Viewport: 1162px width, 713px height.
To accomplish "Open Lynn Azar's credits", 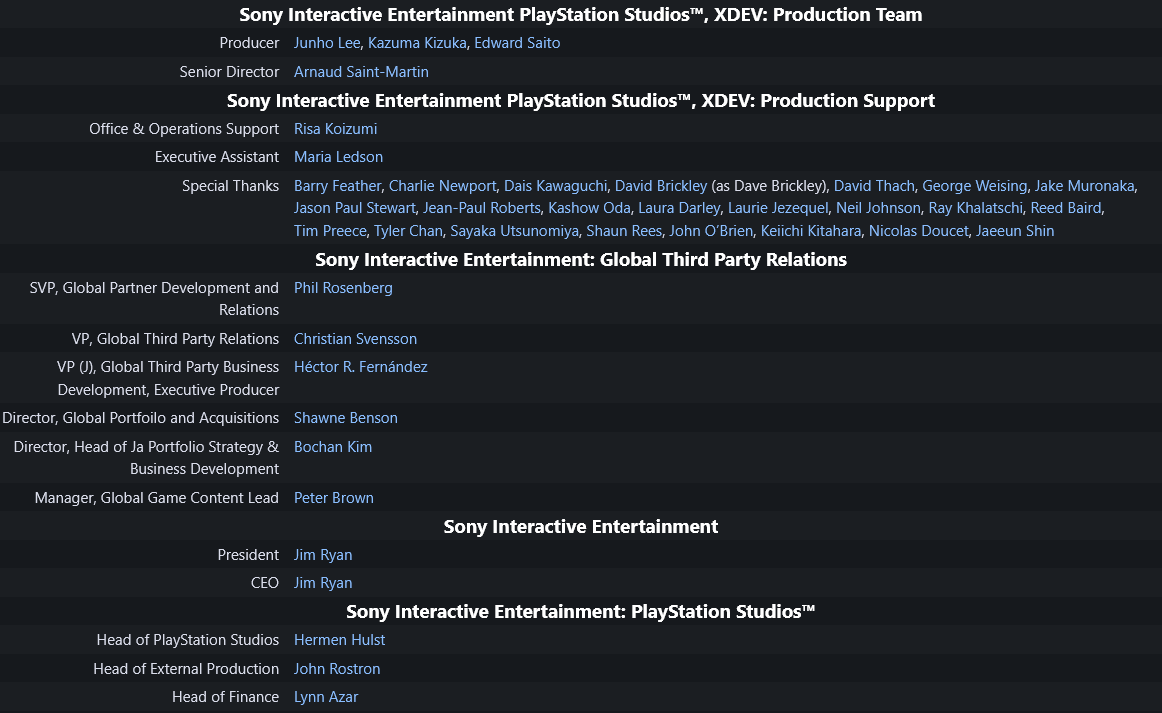I will [x=325, y=697].
